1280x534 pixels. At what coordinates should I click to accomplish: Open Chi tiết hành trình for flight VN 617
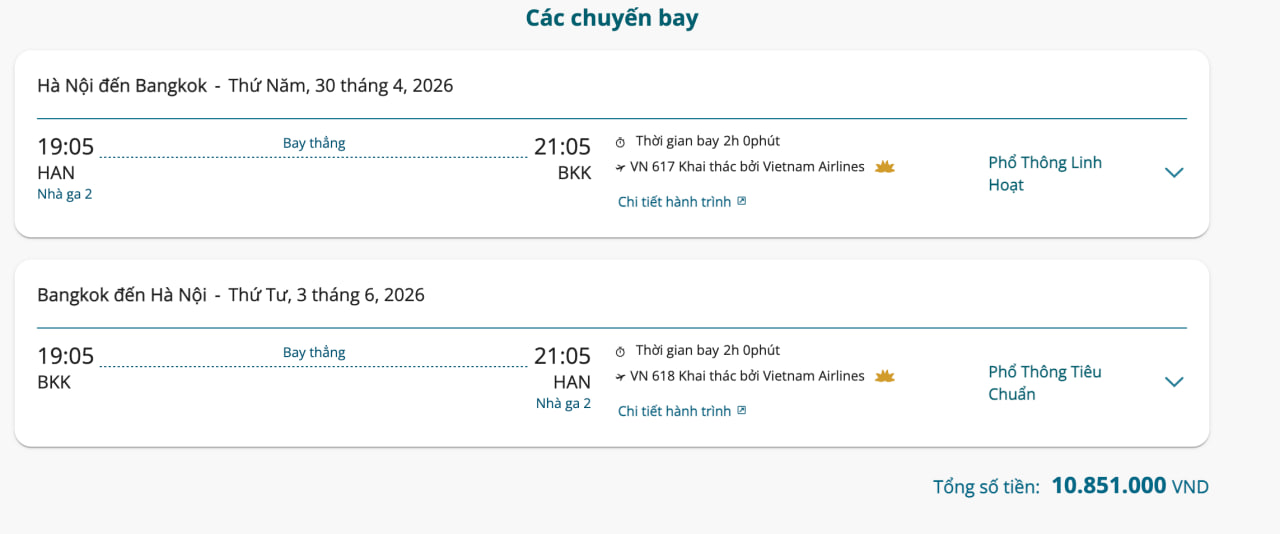[674, 202]
